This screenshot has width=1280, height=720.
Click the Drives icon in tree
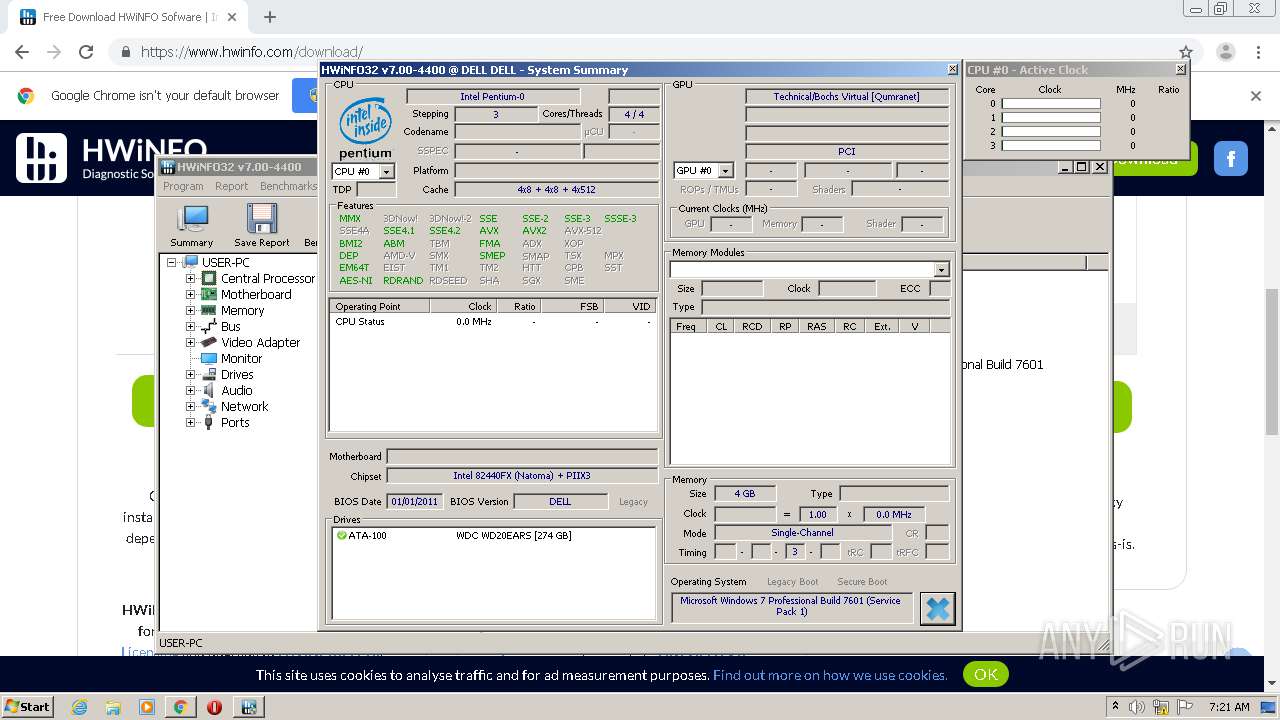point(209,375)
